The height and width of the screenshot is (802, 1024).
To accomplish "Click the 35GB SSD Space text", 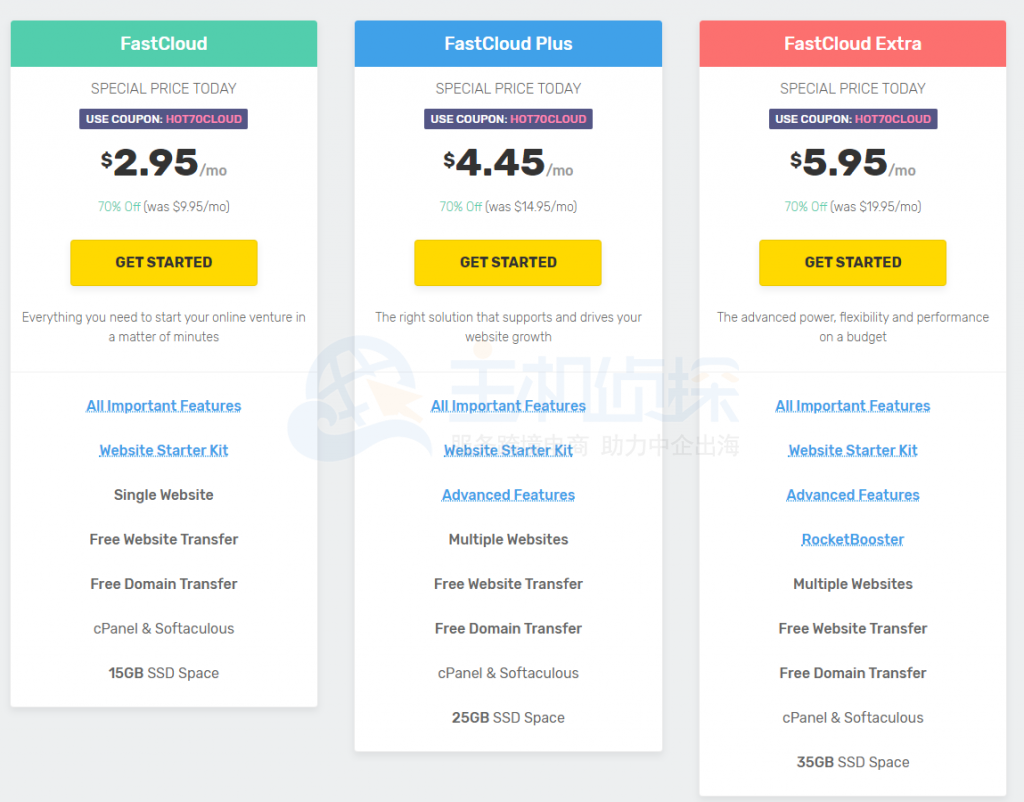I will tap(852, 762).
